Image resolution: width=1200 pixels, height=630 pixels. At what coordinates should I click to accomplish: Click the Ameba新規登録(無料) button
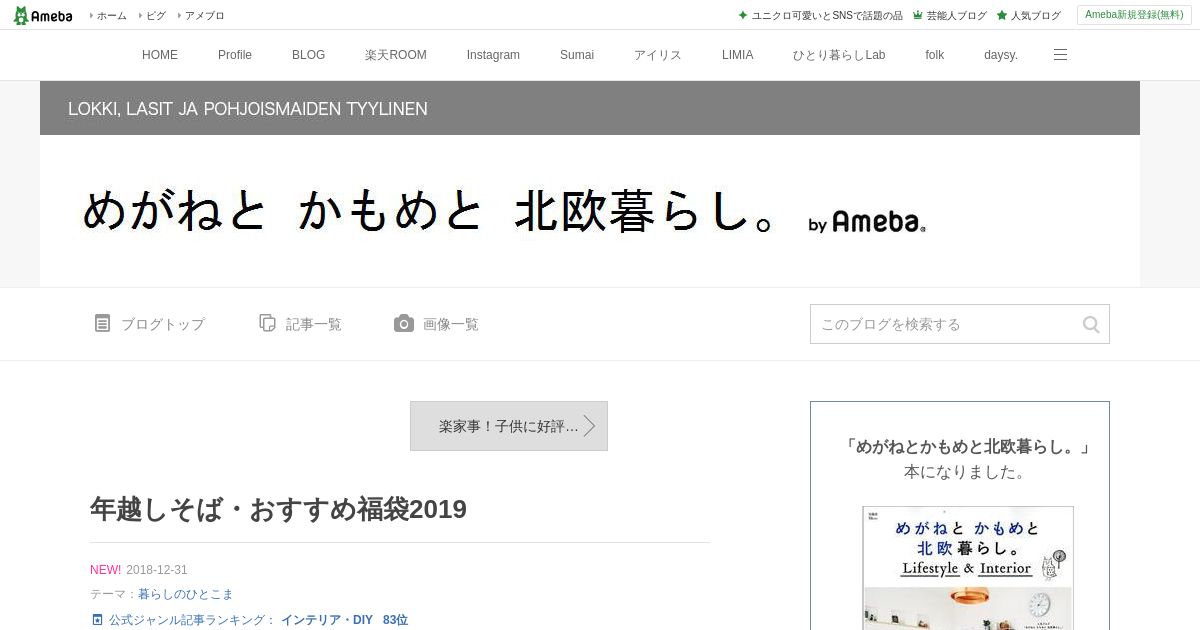[1134, 15]
